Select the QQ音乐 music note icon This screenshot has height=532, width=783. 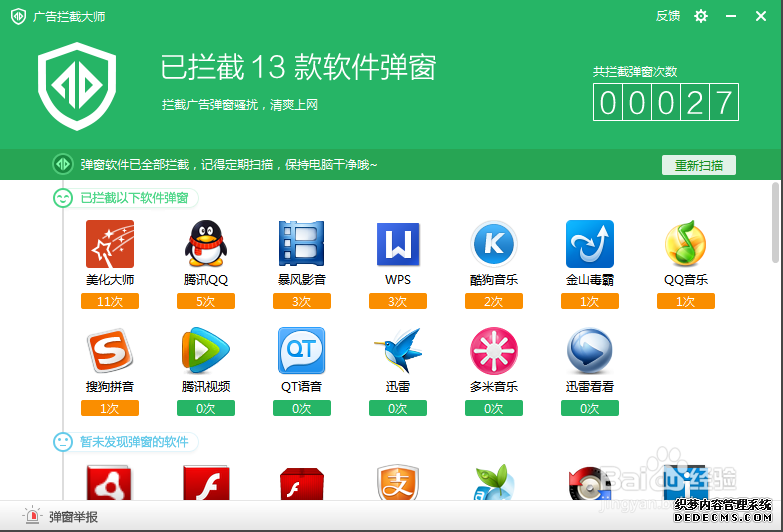coord(686,243)
